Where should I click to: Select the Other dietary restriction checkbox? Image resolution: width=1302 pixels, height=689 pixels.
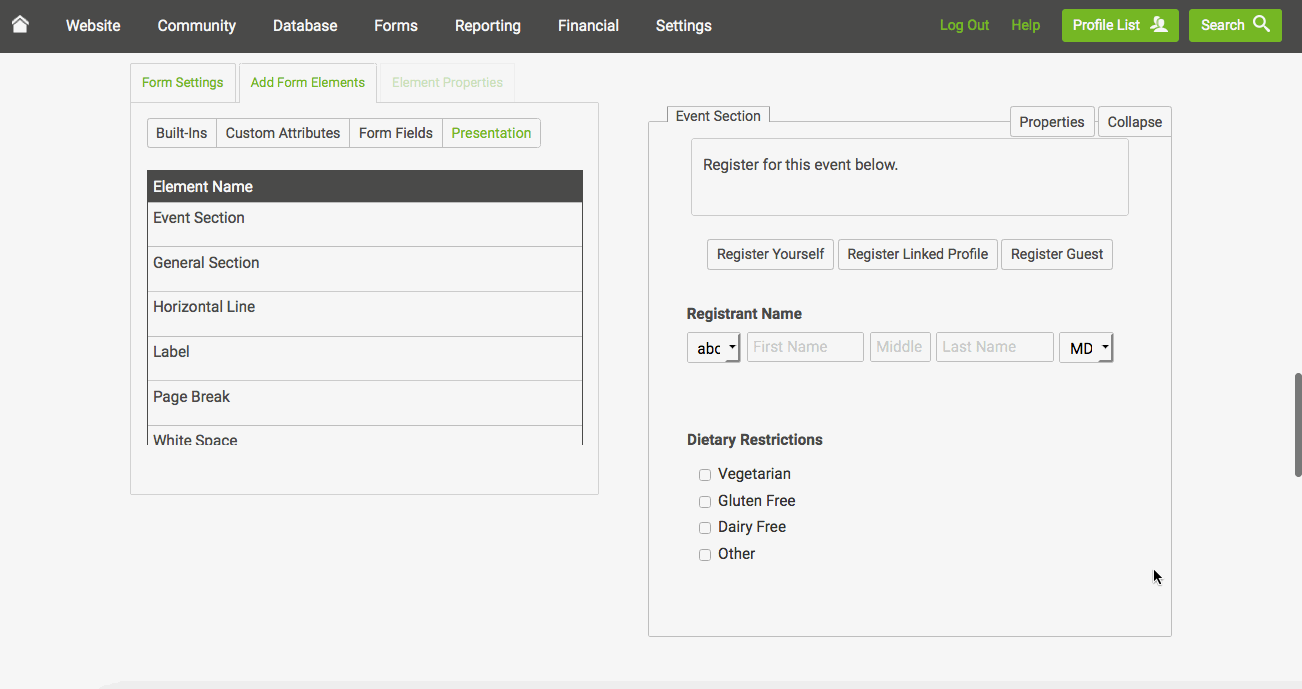click(x=705, y=554)
